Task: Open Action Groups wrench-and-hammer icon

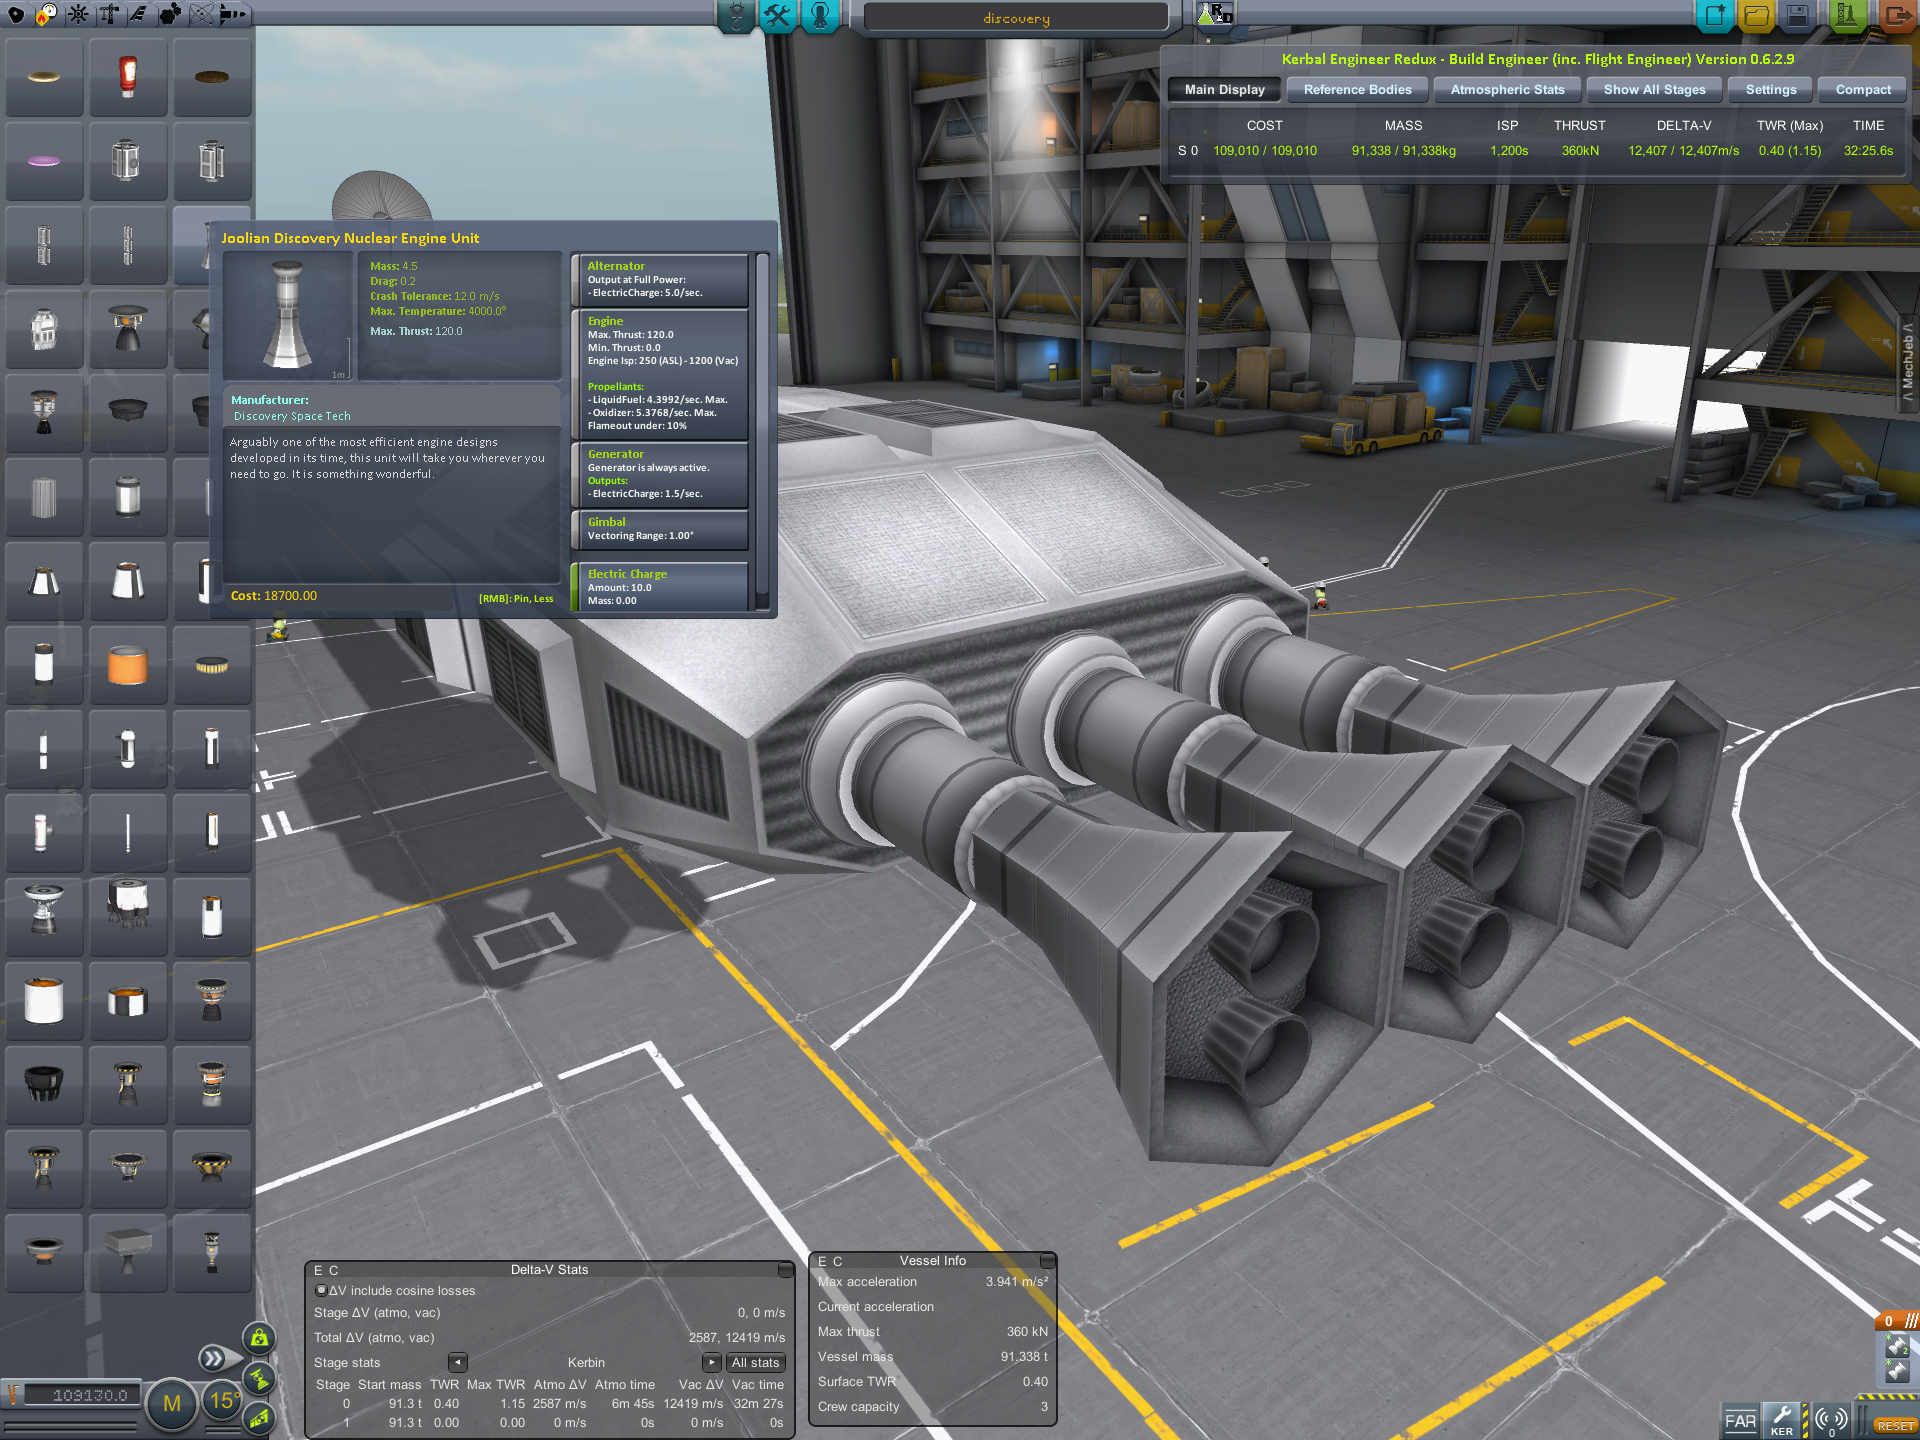Action: pyautogui.click(x=778, y=16)
